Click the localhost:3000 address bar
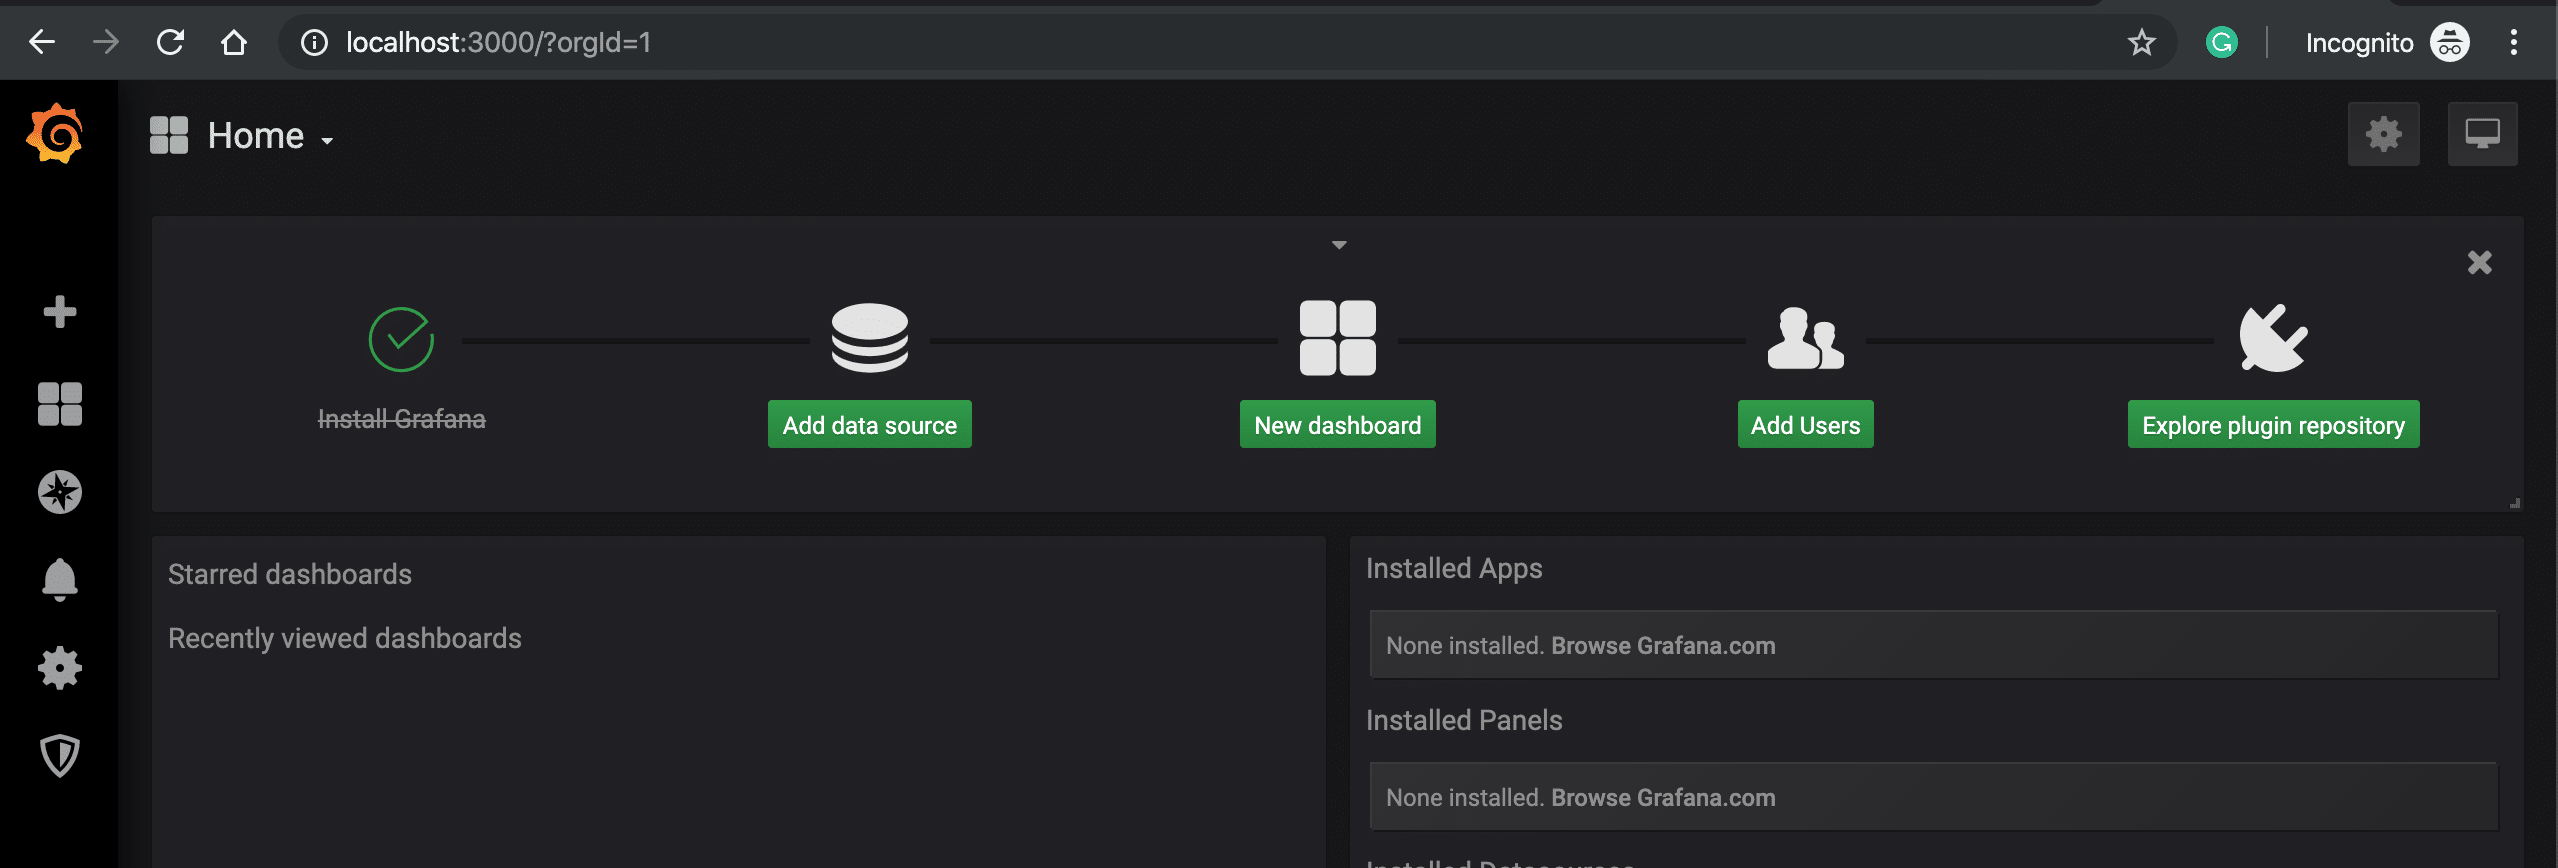2558x868 pixels. (x=1226, y=42)
